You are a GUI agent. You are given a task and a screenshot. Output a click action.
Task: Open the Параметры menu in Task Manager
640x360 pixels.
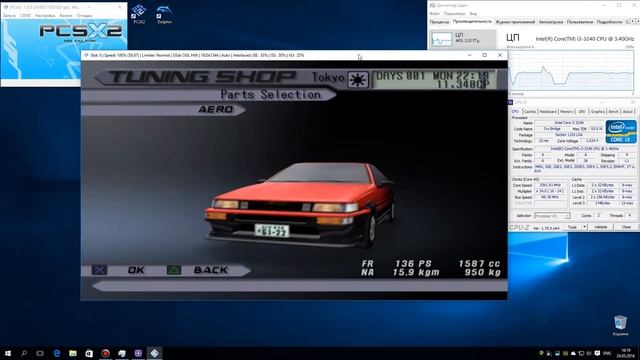pyautogui.click(x=454, y=13)
